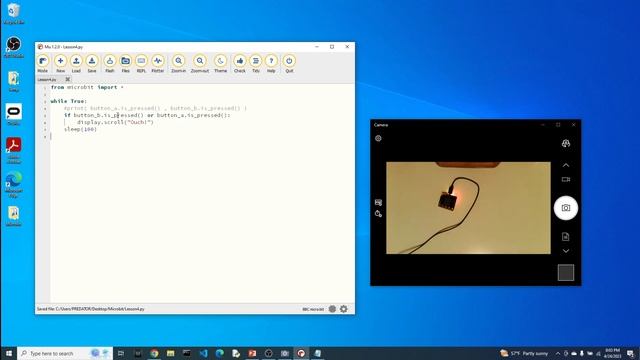Switch camera using change camera icon

pos(566,143)
